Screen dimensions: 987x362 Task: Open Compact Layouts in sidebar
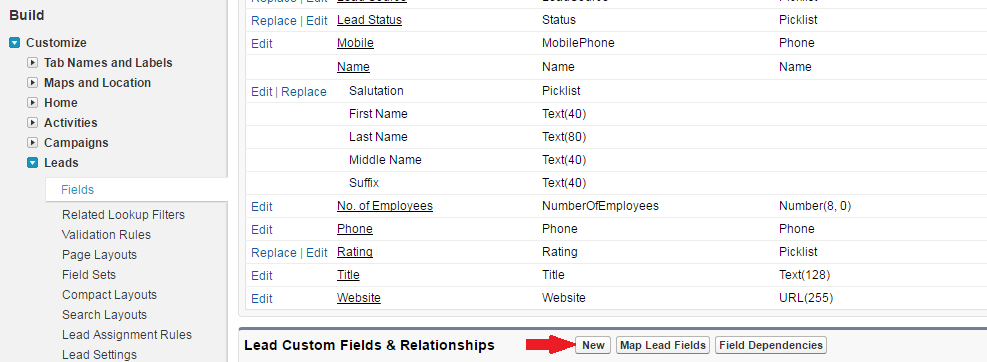pos(110,295)
